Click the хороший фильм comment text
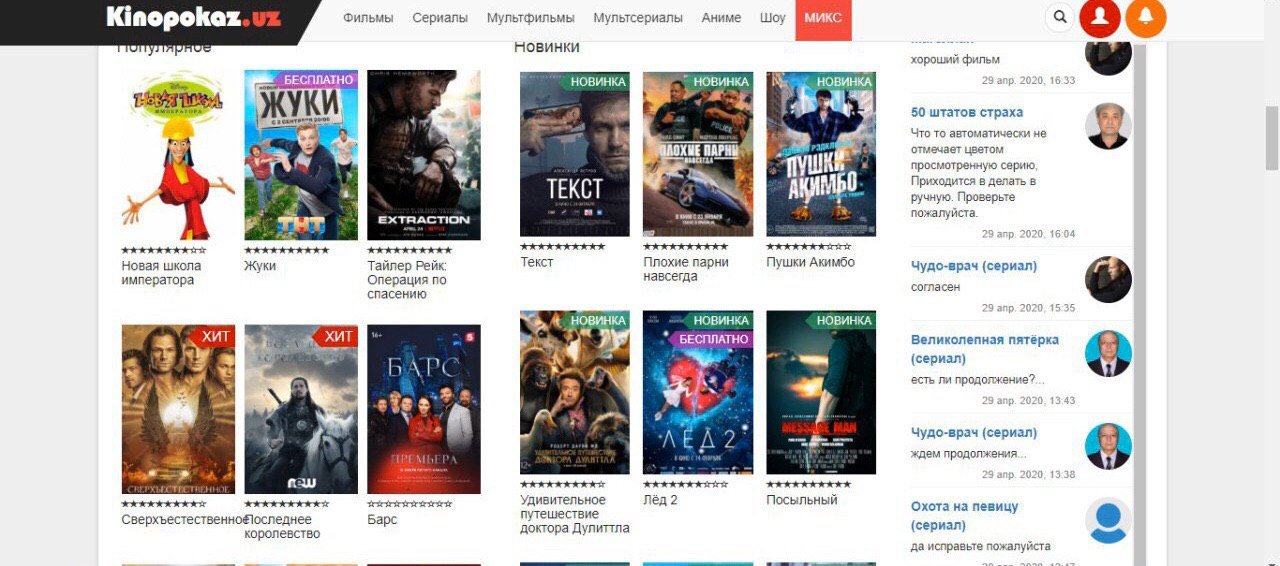 [x=955, y=59]
